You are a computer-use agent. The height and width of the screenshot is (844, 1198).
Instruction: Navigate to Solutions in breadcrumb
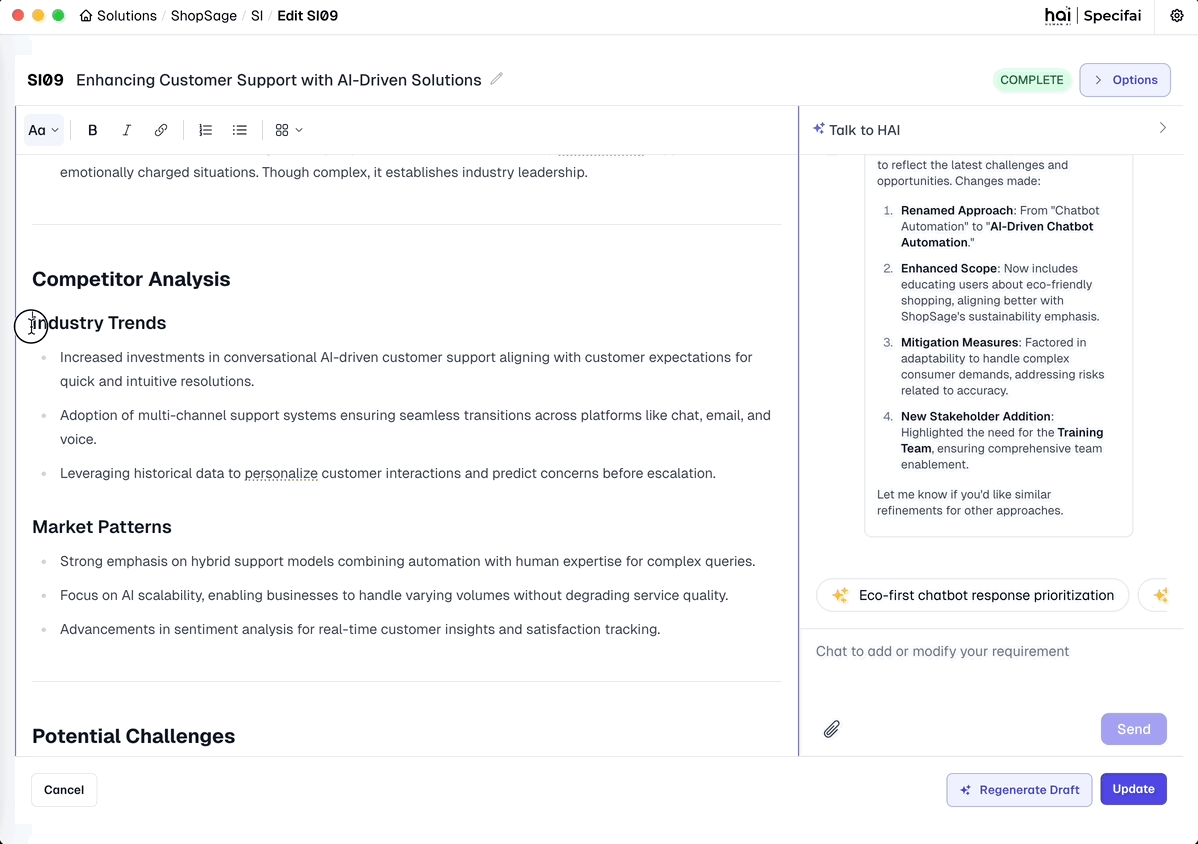click(126, 15)
